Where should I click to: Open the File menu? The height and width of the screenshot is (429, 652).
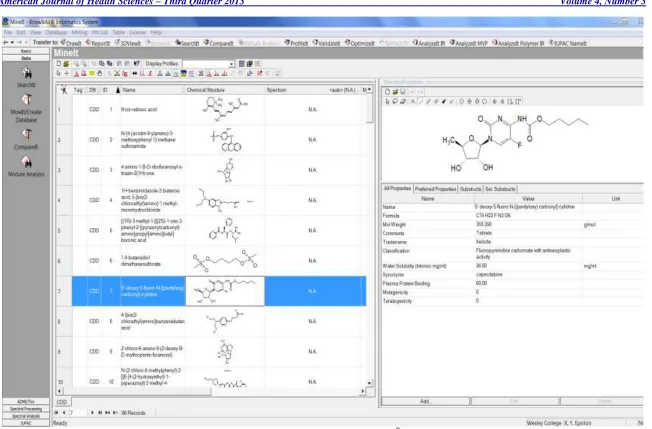[x=8, y=32]
